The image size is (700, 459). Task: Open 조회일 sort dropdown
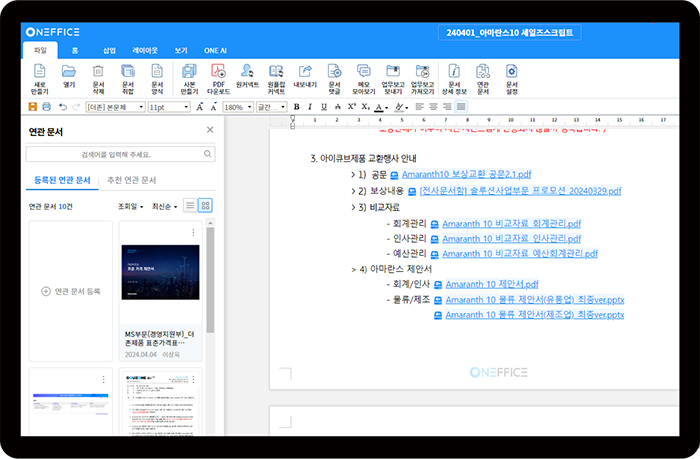pyautogui.click(x=130, y=206)
